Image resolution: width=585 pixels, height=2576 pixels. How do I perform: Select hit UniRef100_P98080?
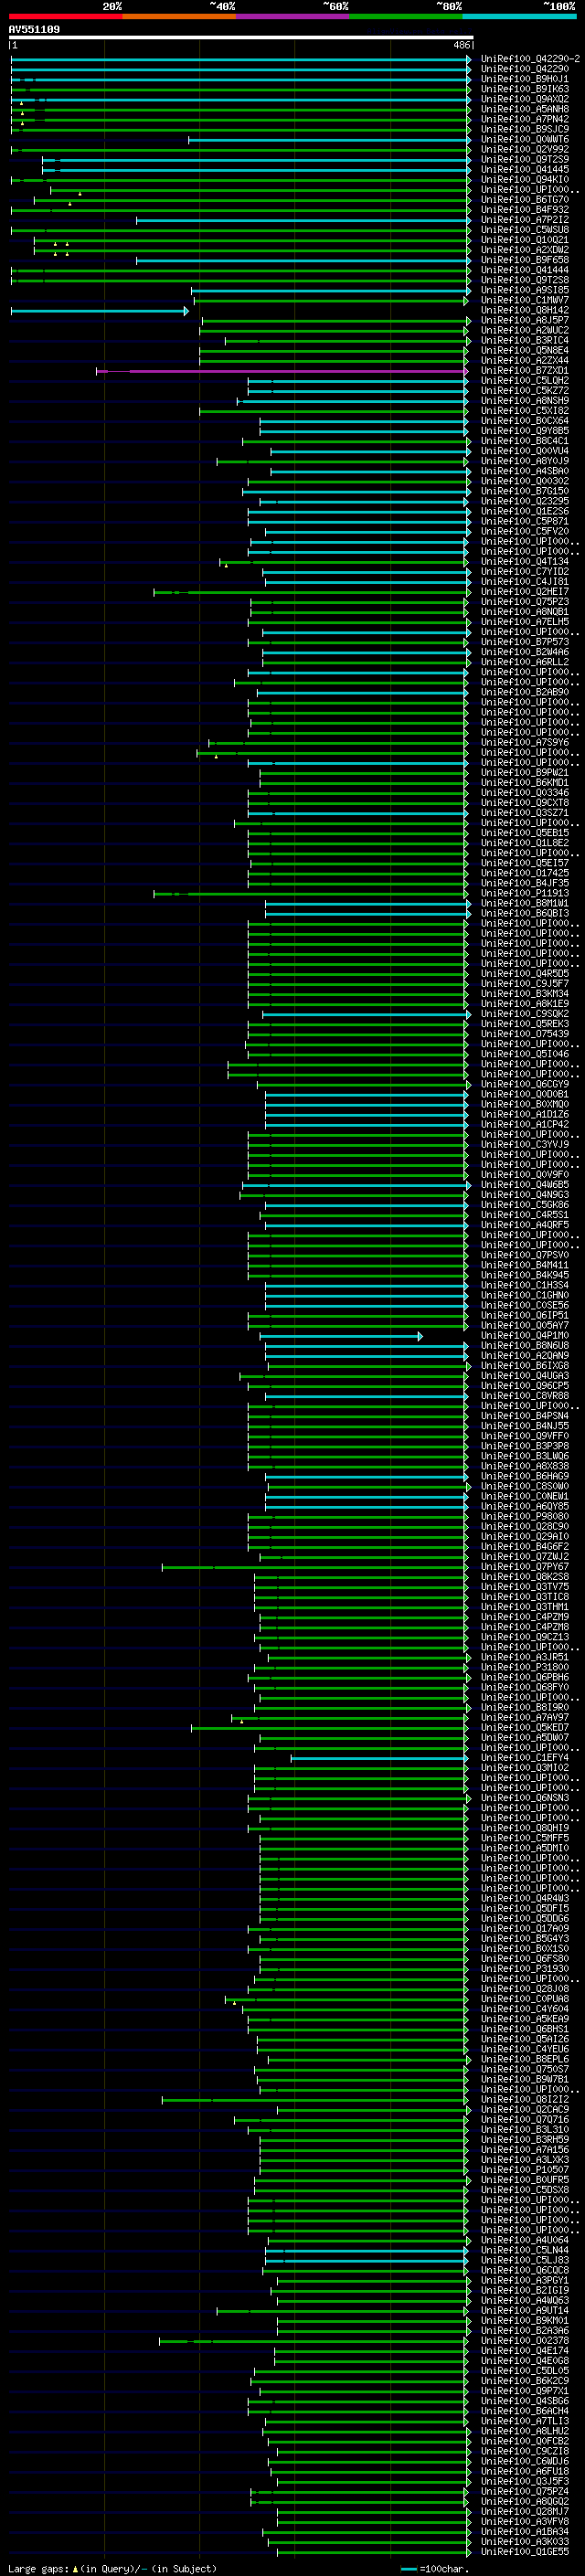point(524,1517)
